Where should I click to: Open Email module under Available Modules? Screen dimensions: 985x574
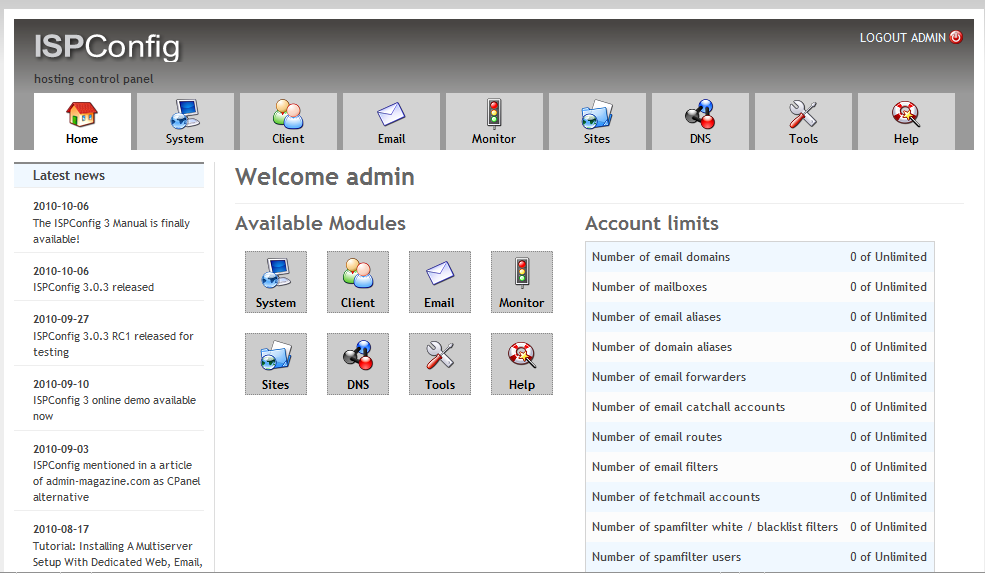point(440,282)
